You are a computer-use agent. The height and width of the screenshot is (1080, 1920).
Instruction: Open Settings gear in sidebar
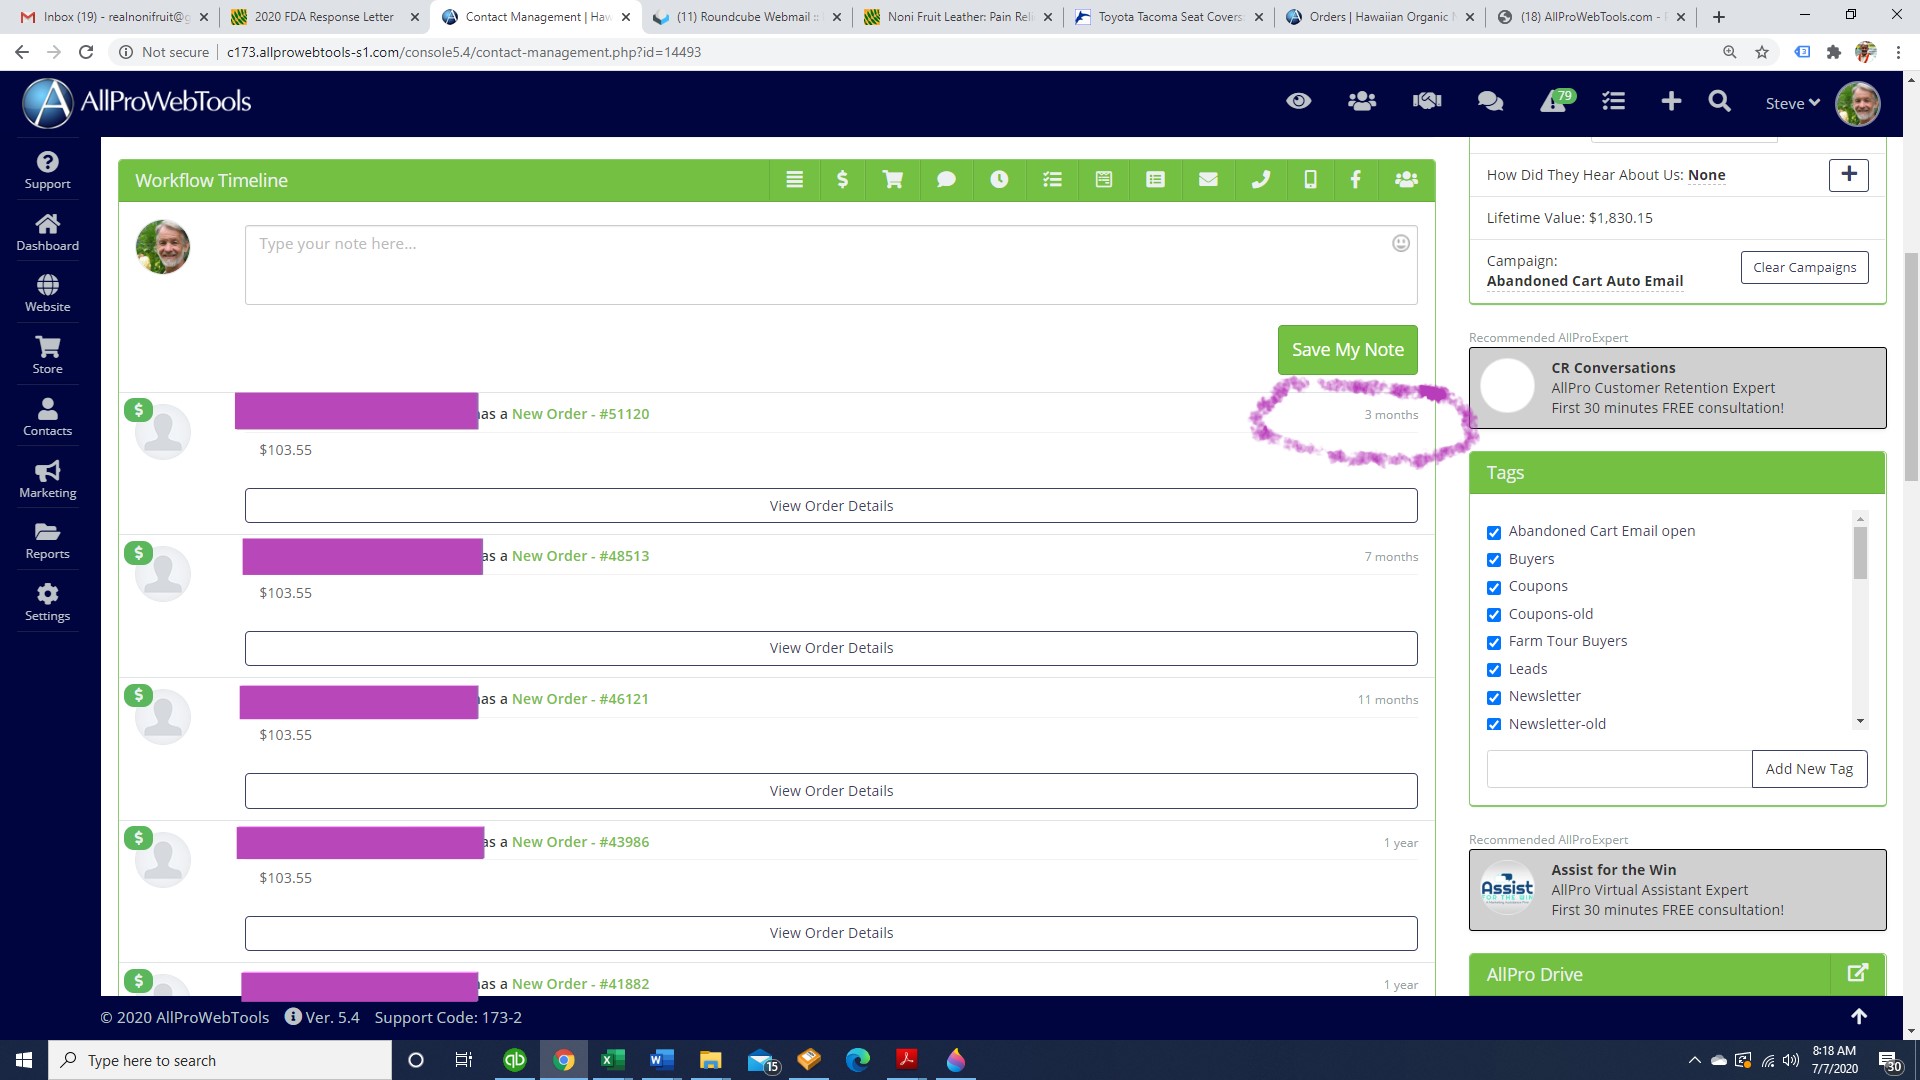click(x=47, y=602)
